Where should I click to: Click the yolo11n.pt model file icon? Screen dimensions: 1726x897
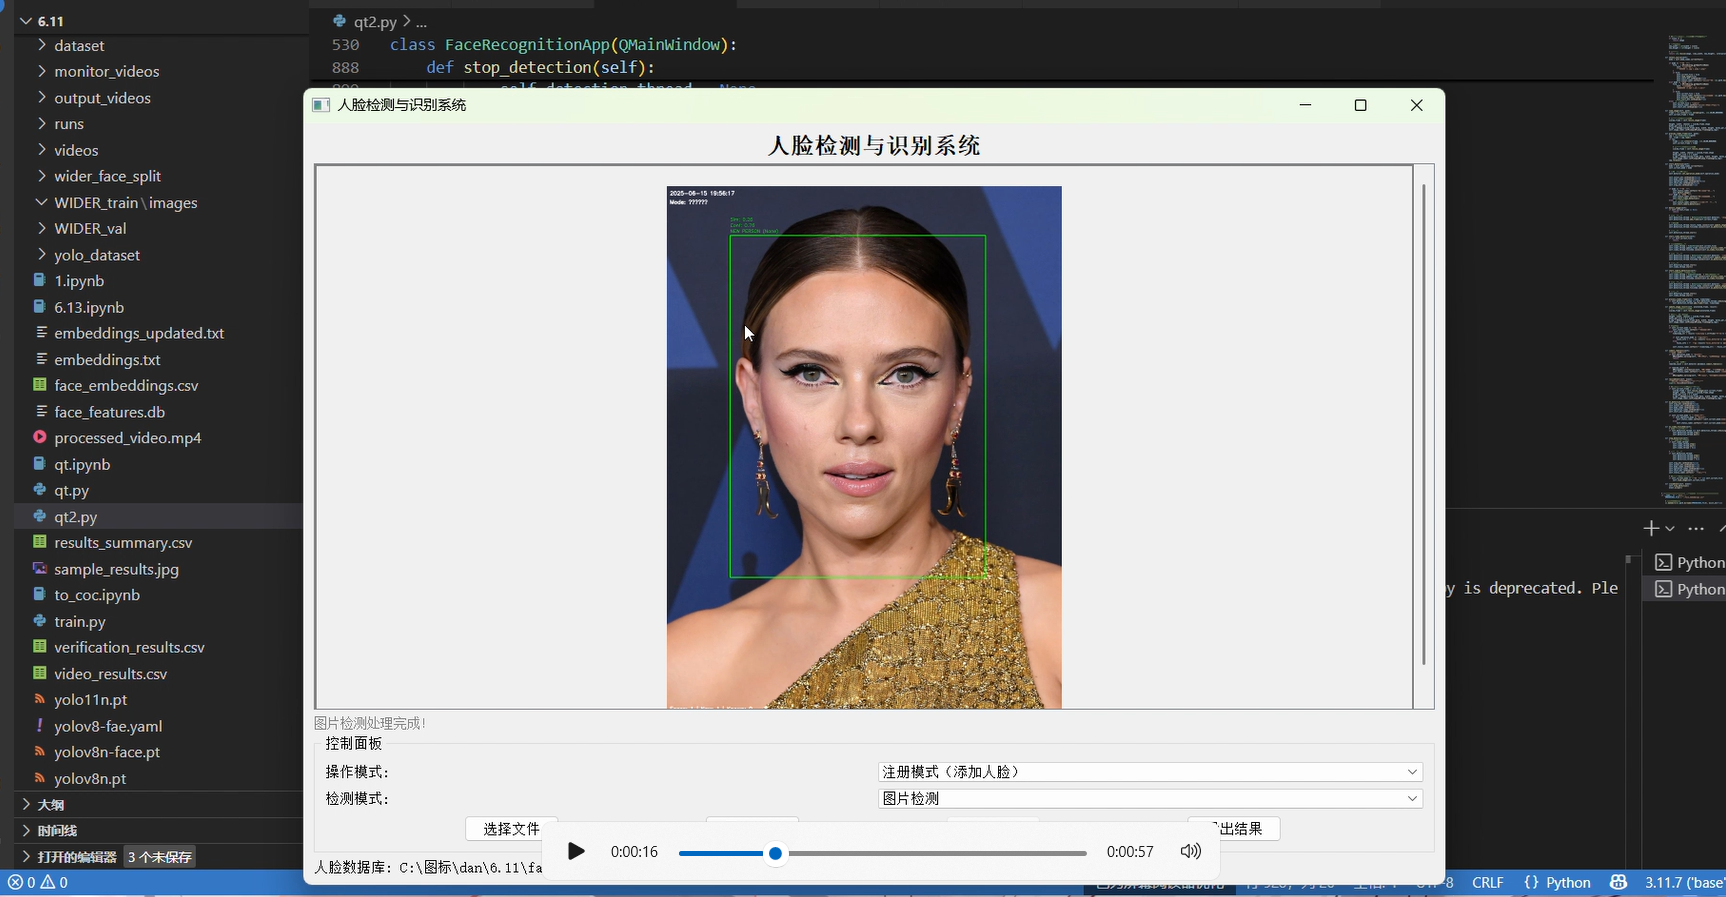pyautogui.click(x=40, y=699)
